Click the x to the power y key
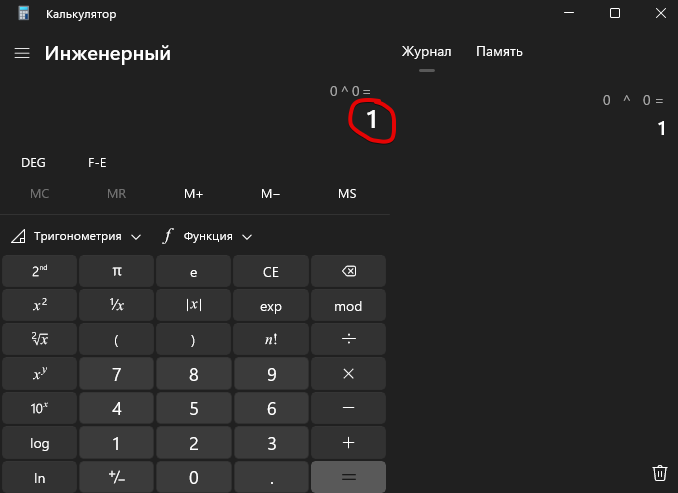Viewport: 678px width, 493px height. click(40, 375)
